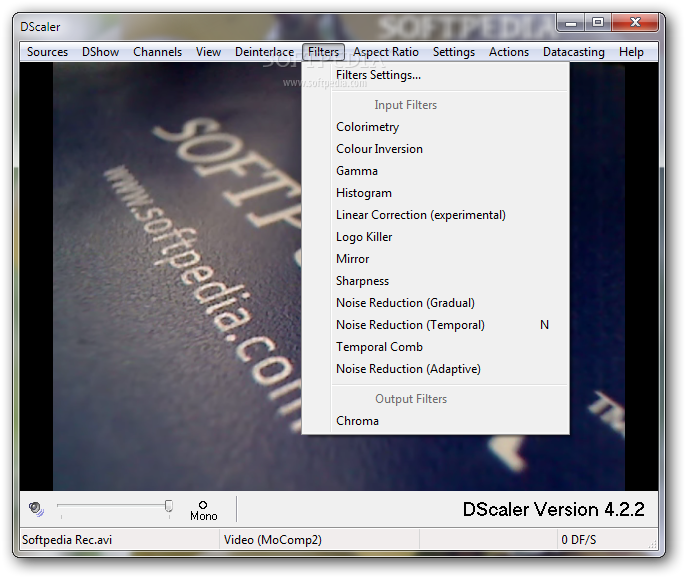Viewport: 686px width, 578px height.
Task: Click the speaker mute icon
Action: [x=36, y=509]
